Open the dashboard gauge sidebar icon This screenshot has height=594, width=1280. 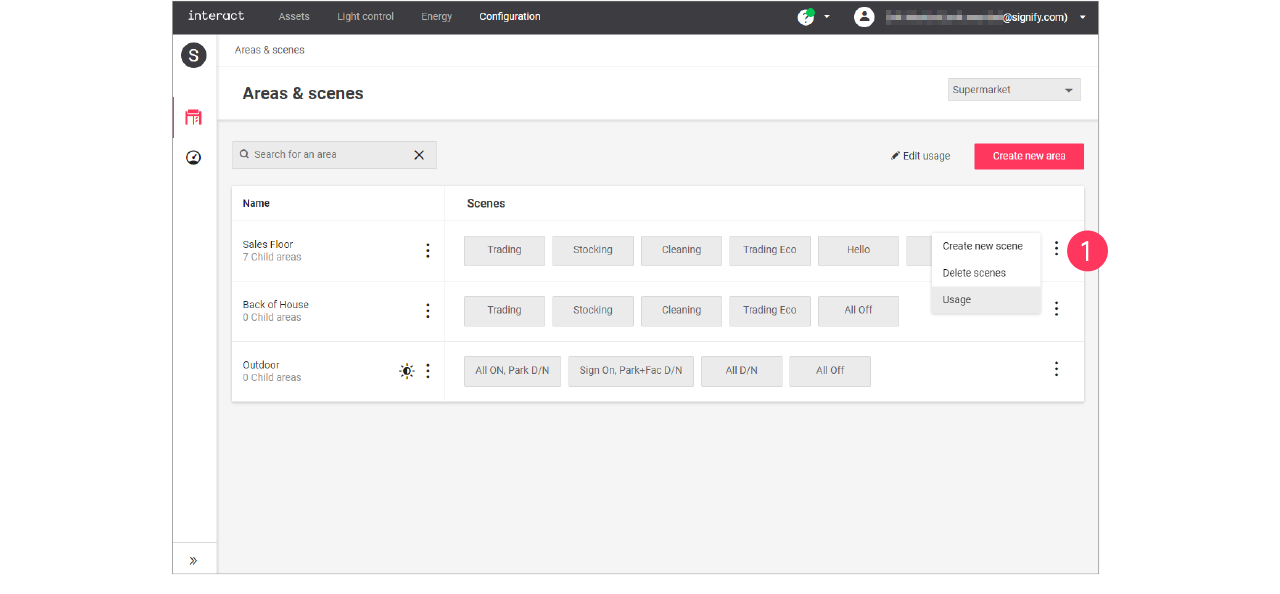(194, 158)
